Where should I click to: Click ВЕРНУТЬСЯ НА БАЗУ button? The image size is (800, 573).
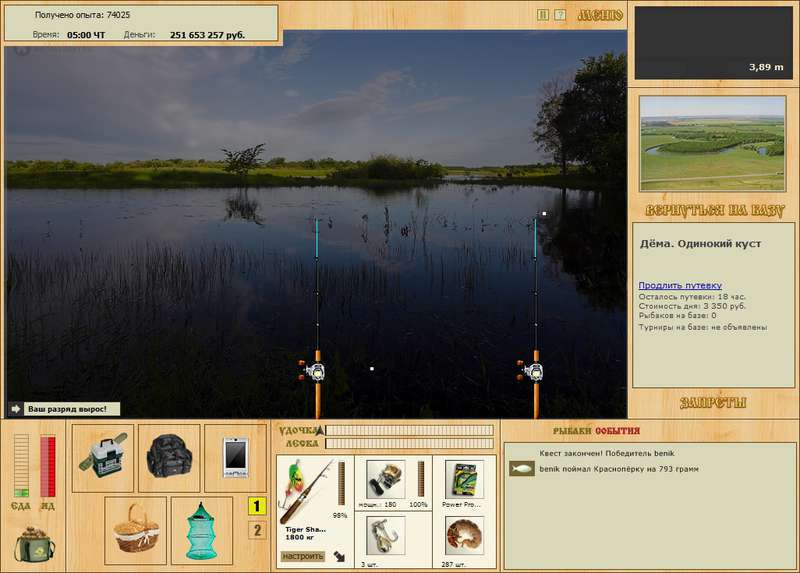click(714, 210)
